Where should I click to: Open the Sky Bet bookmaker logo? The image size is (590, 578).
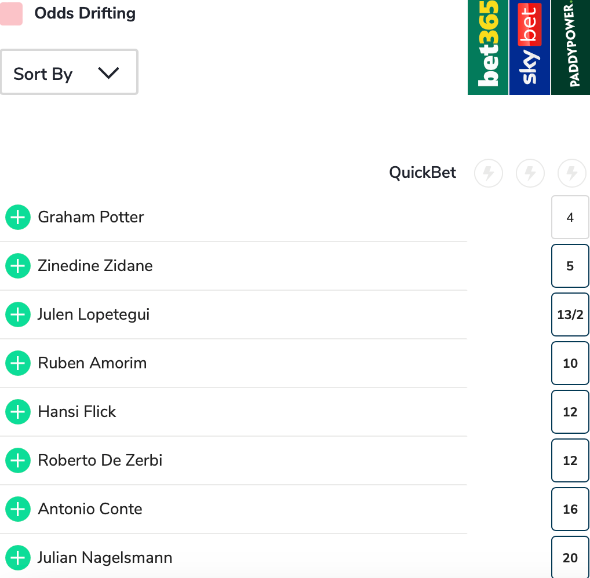click(529, 47)
